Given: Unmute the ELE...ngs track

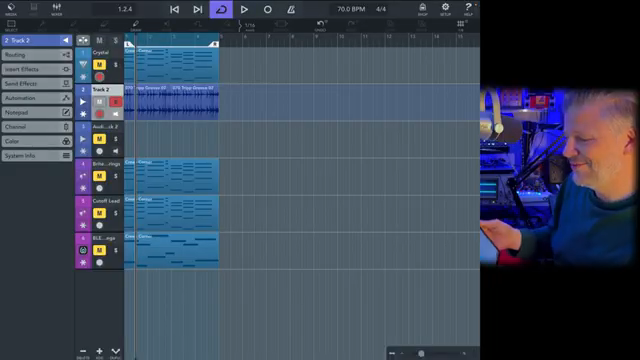Looking at the screenshot, I should [x=99, y=250].
